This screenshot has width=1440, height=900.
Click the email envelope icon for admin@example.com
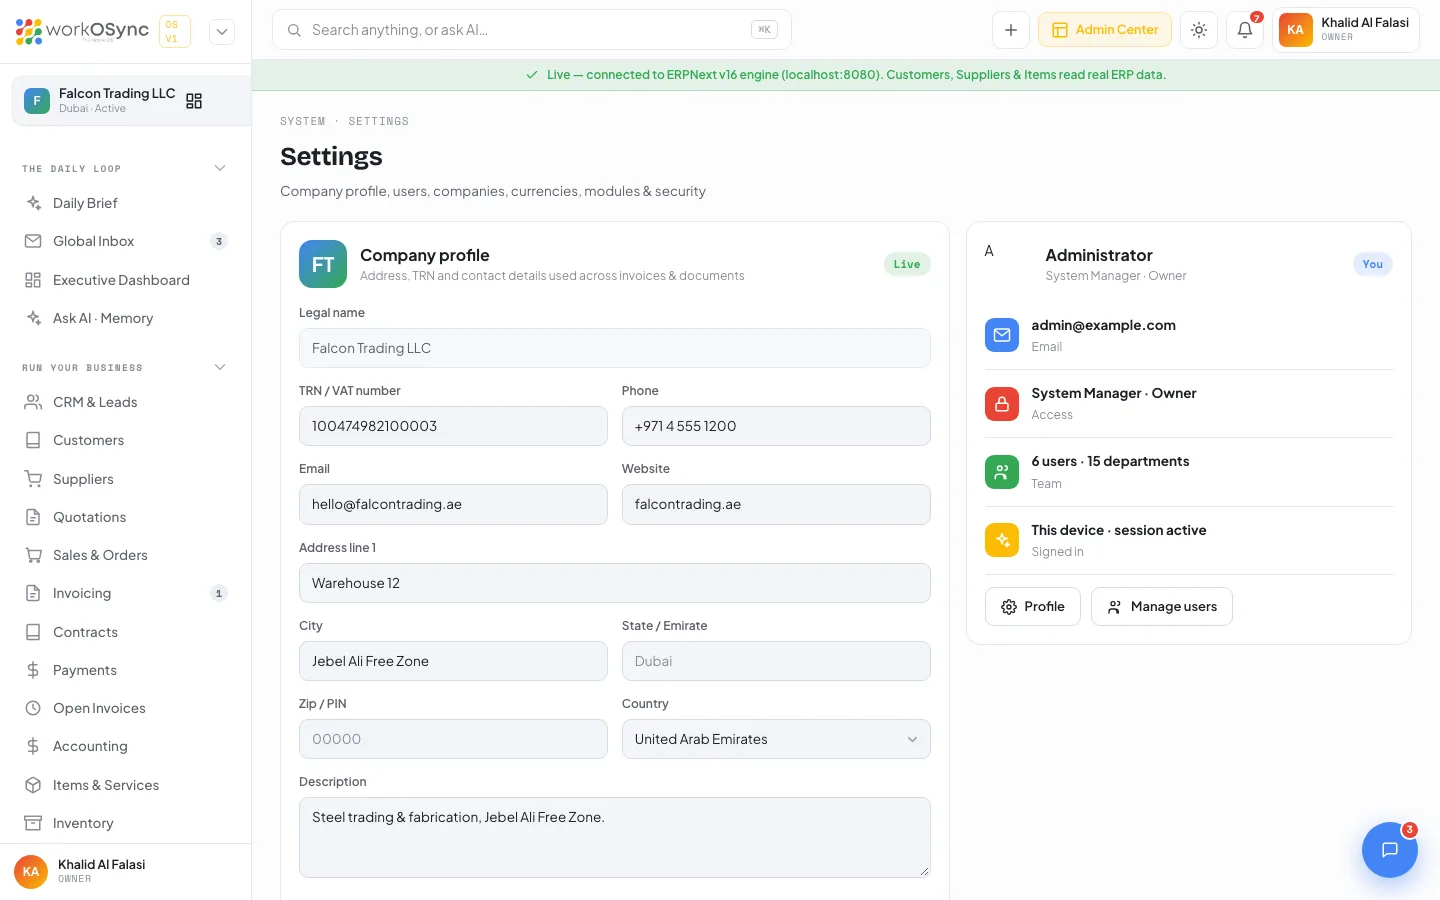[x=1002, y=335]
